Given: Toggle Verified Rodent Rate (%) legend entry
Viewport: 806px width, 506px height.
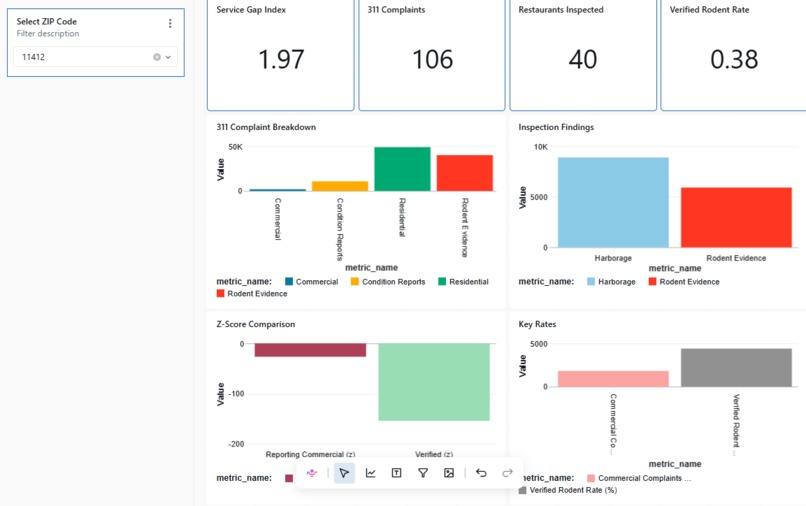Looking at the screenshot, I should [x=567, y=490].
